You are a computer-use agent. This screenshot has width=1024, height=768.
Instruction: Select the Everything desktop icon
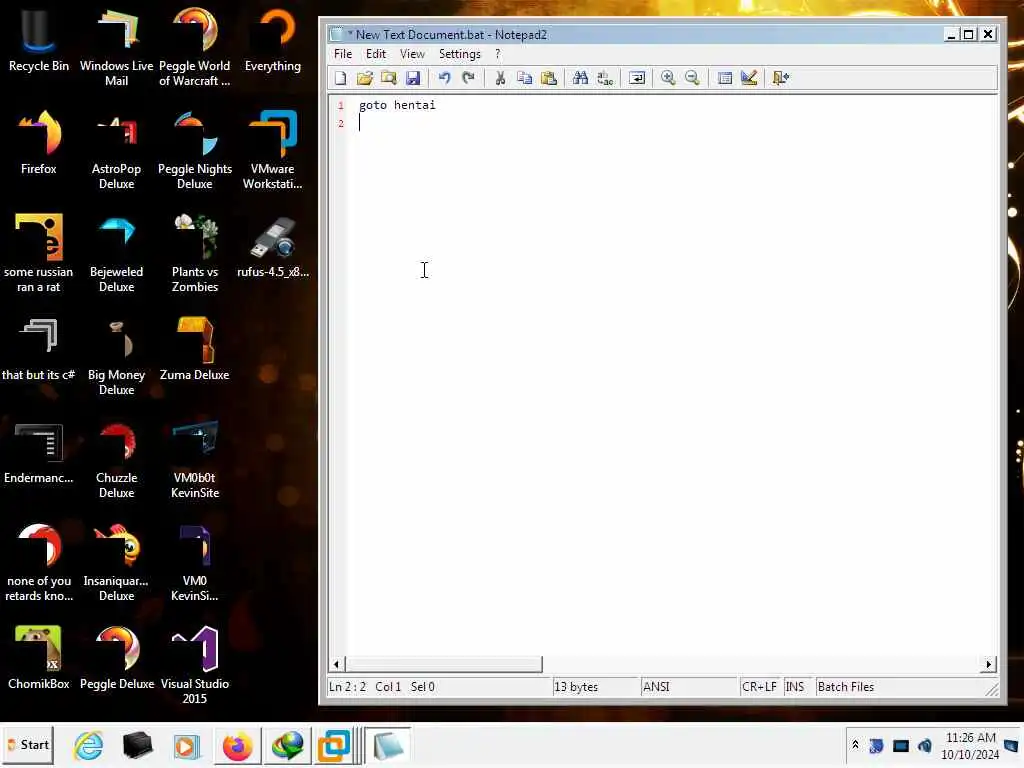(x=272, y=40)
